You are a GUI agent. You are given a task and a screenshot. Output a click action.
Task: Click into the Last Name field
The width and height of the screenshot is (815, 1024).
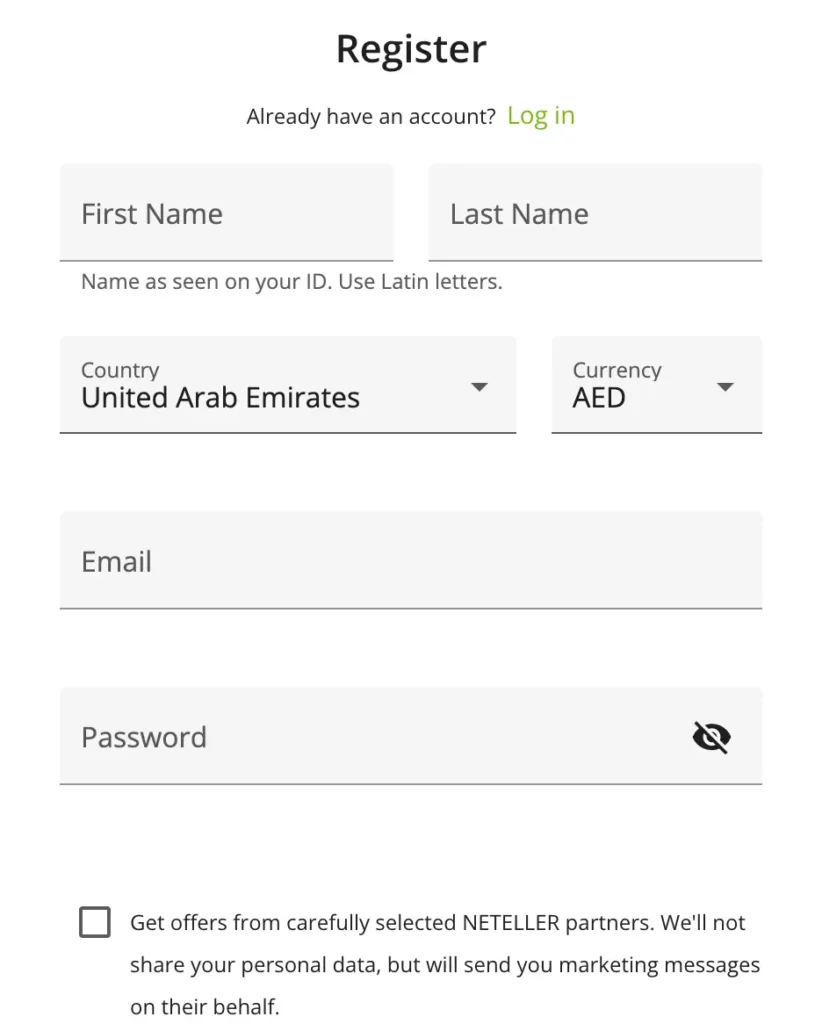tap(595, 213)
